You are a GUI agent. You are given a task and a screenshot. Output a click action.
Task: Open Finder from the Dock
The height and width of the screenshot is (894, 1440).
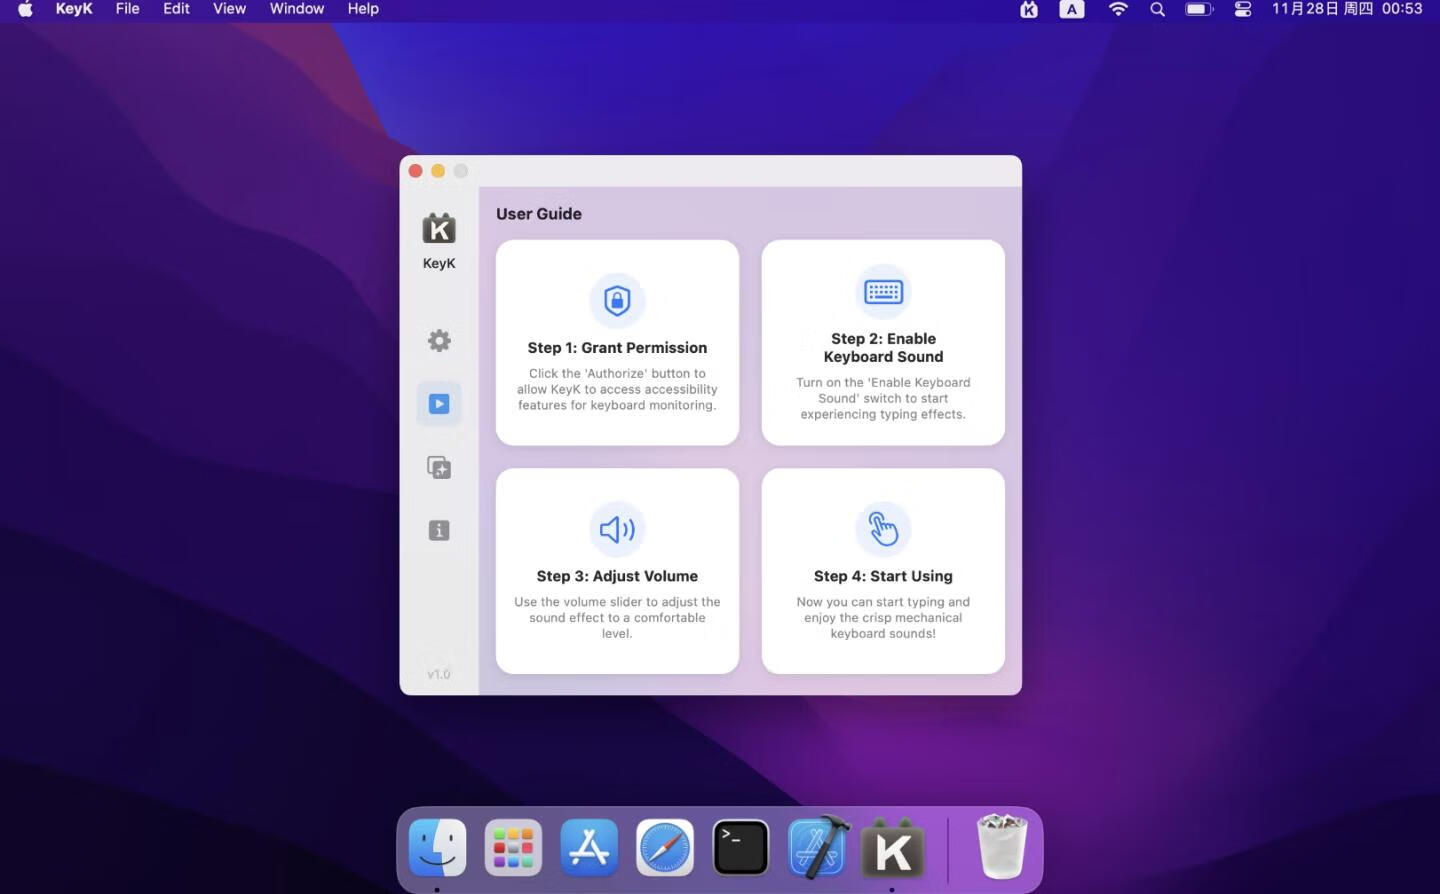click(x=437, y=848)
